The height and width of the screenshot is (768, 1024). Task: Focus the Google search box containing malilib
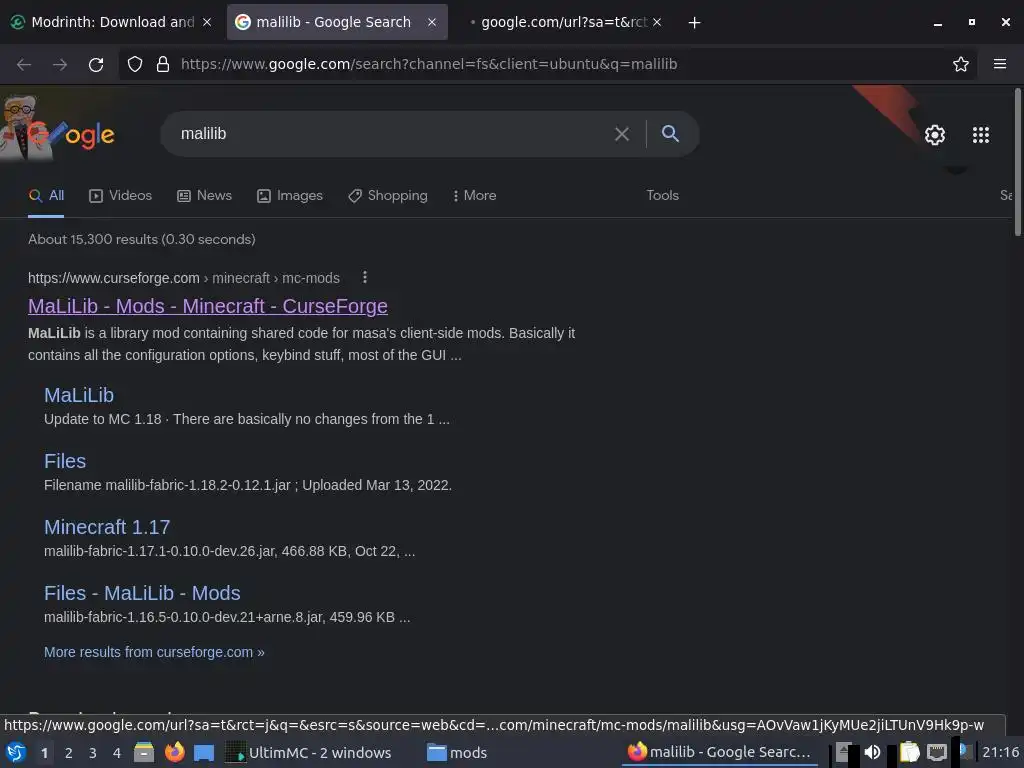click(392, 134)
